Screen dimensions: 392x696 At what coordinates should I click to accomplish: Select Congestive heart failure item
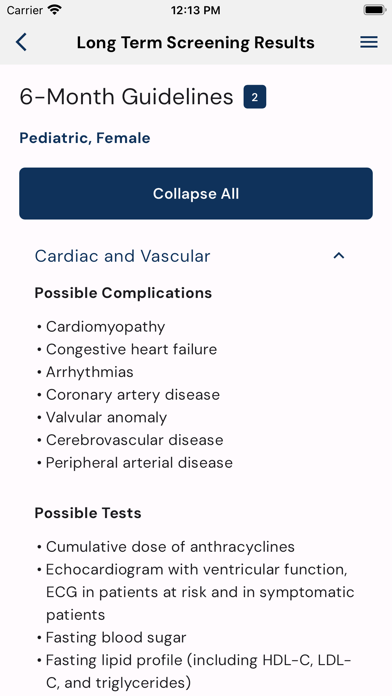click(131, 349)
